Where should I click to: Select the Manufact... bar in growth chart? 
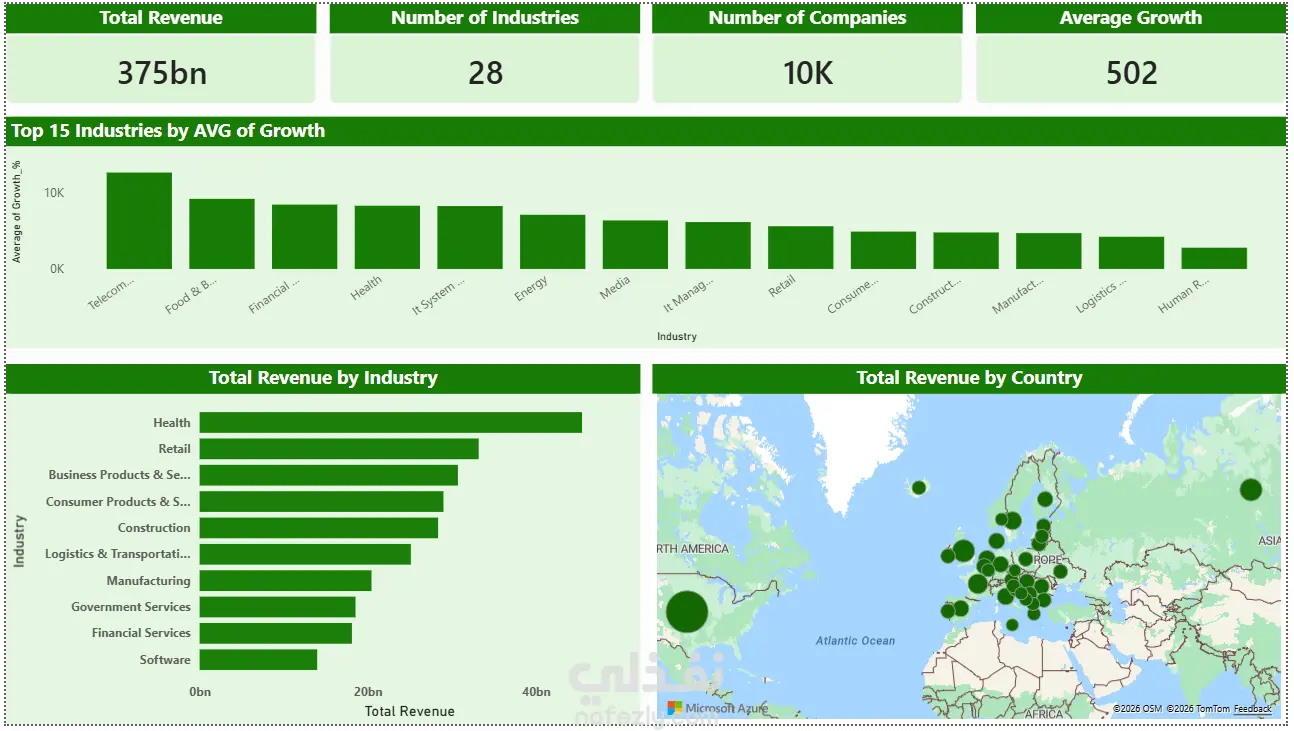1048,251
